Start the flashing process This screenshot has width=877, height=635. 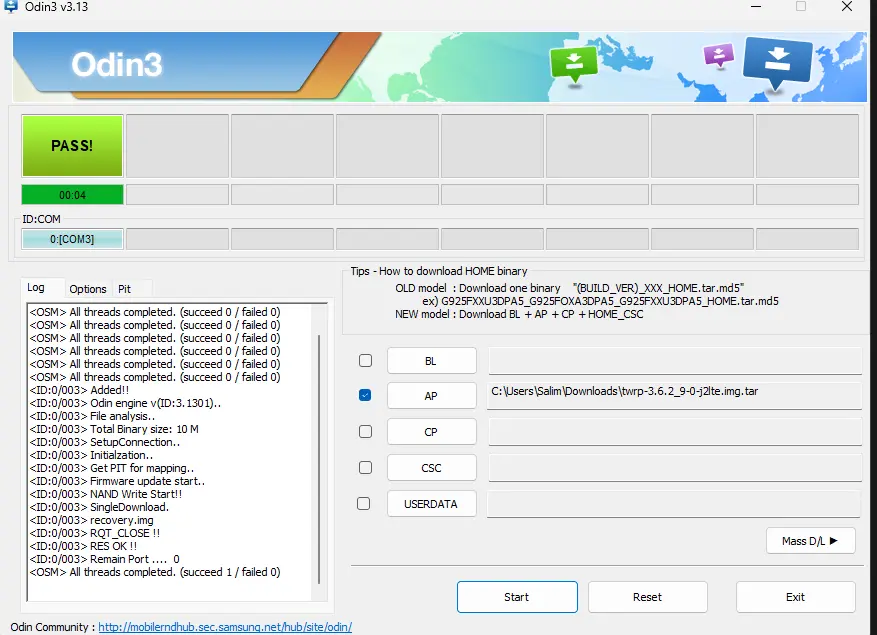tap(517, 597)
